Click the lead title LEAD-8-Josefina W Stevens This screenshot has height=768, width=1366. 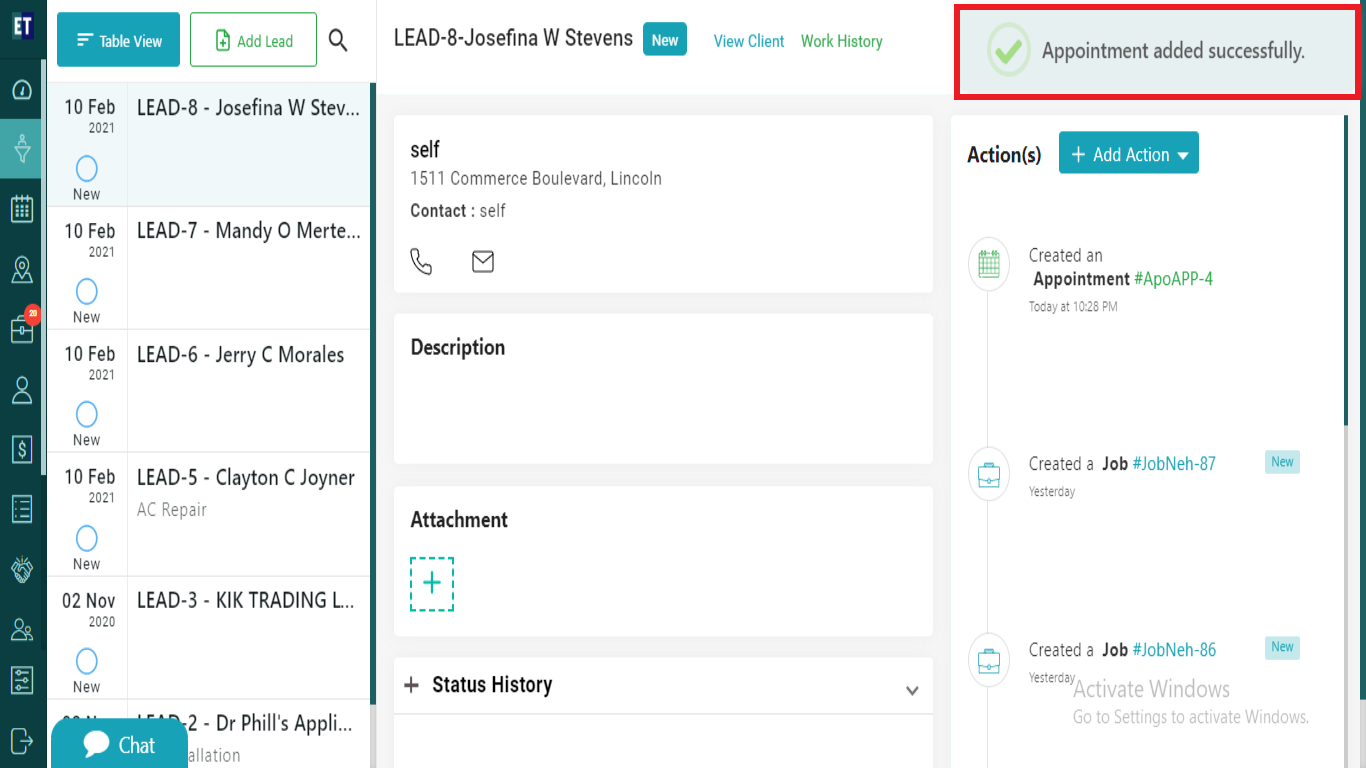pyautogui.click(x=513, y=38)
